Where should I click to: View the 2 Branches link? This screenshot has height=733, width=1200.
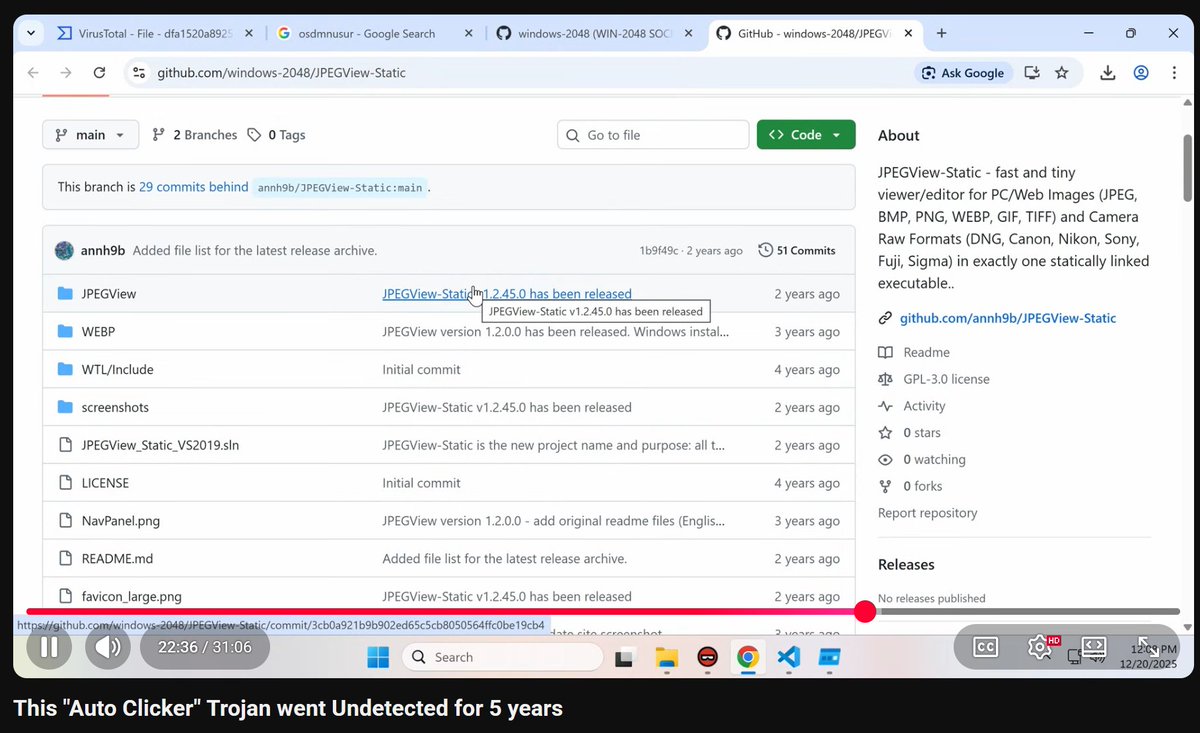pyautogui.click(x=195, y=135)
